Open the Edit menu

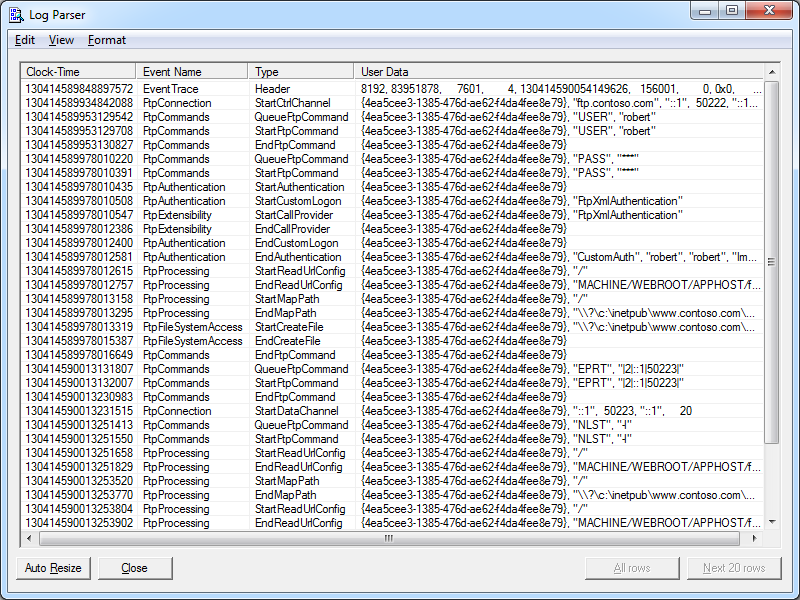click(25, 40)
